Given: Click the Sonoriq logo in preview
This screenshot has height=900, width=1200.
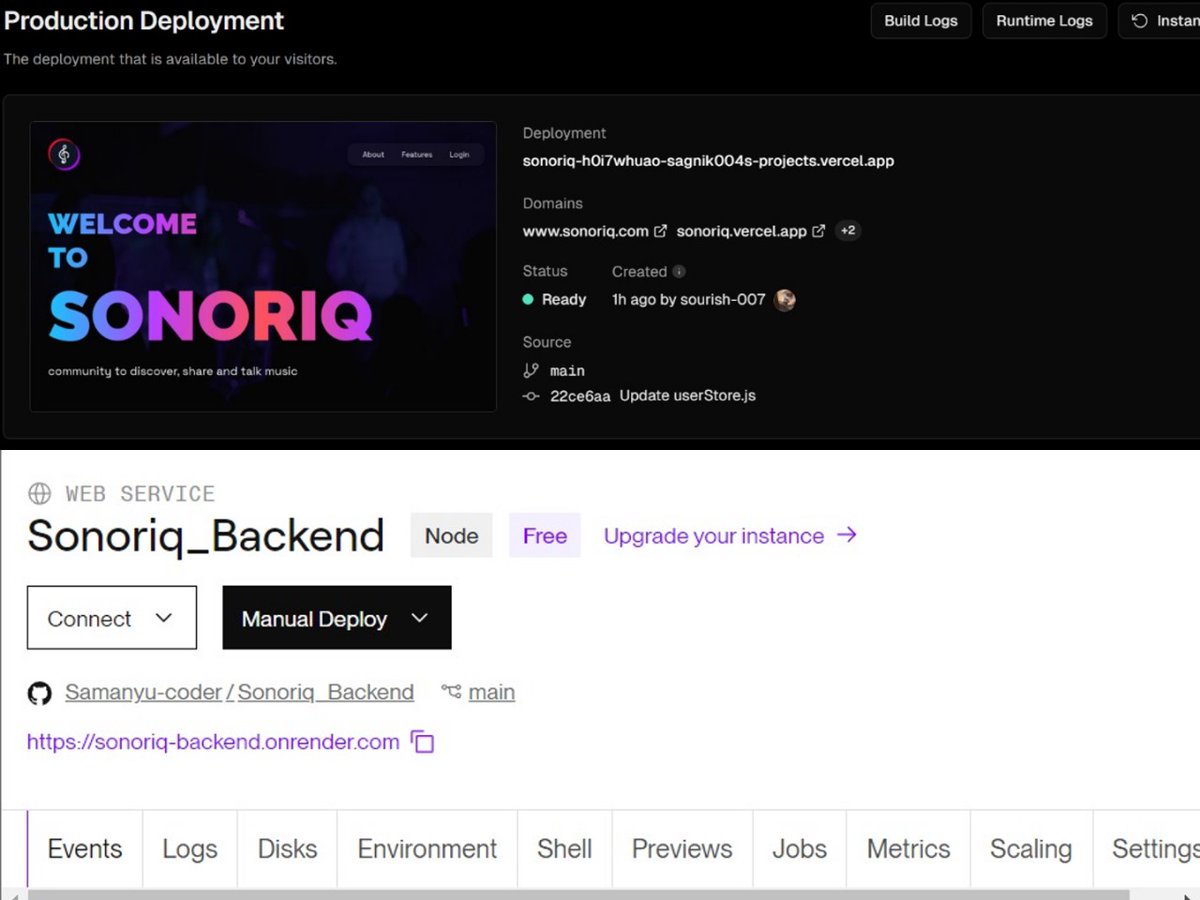Looking at the screenshot, I should (x=64, y=154).
